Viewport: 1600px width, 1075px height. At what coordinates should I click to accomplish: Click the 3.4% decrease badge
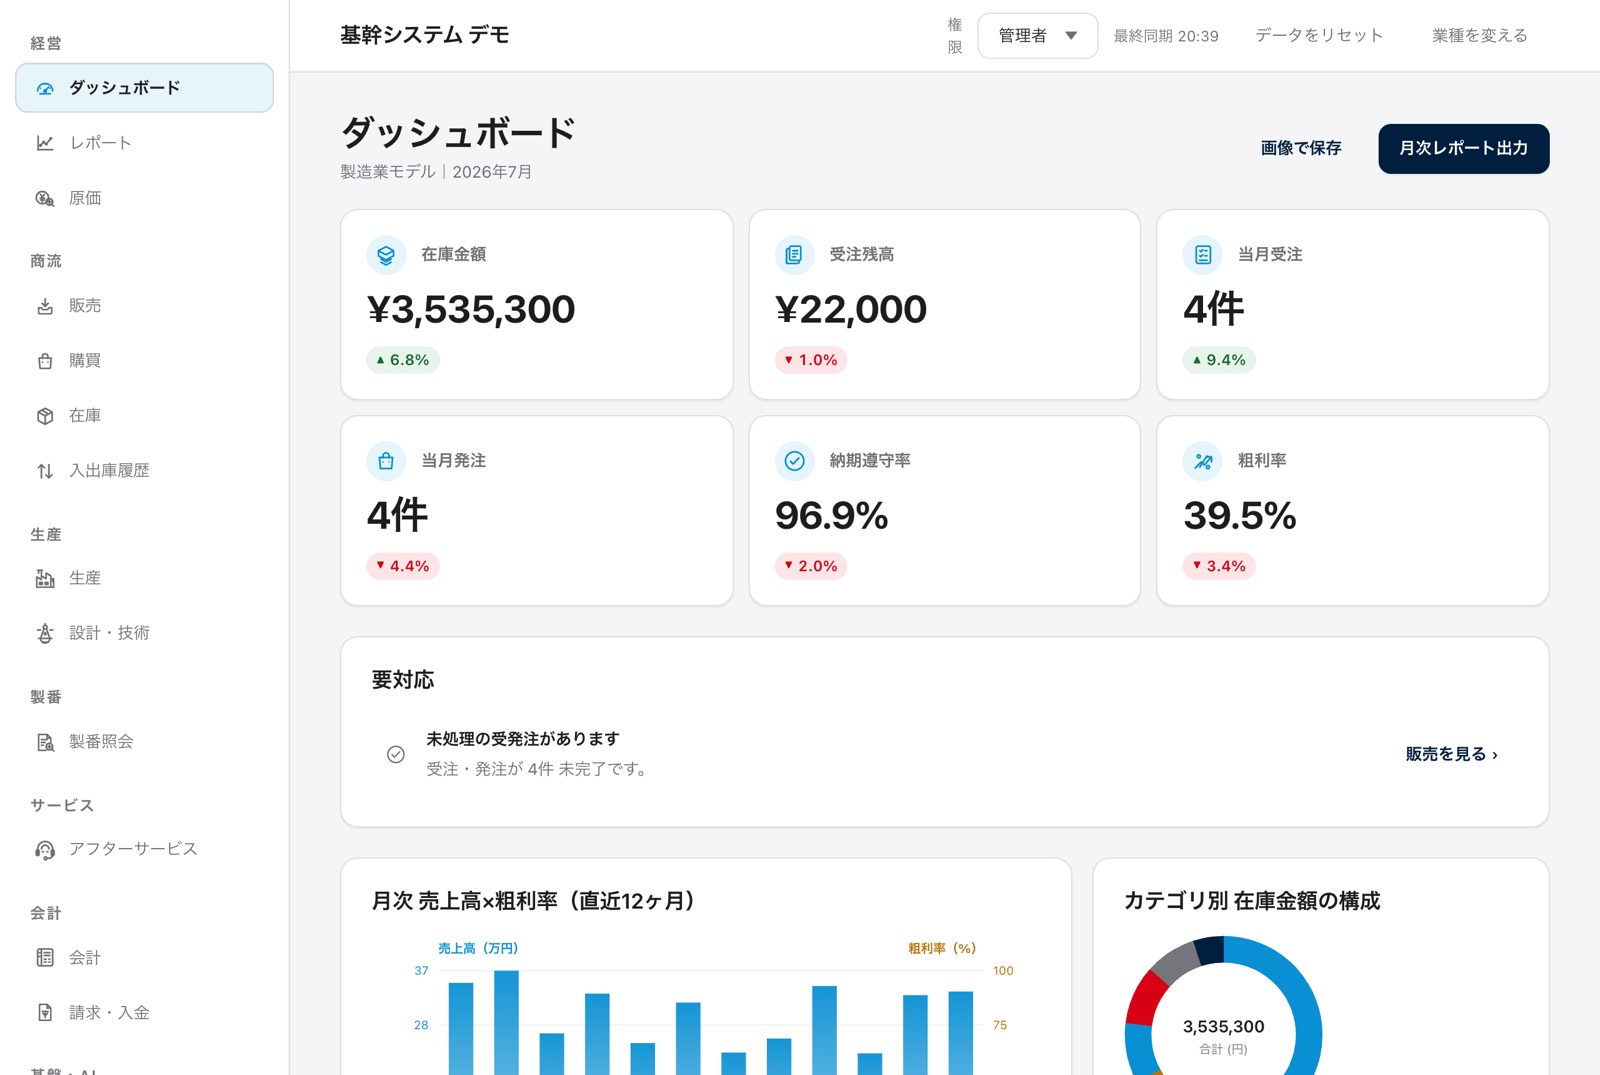click(x=1219, y=566)
